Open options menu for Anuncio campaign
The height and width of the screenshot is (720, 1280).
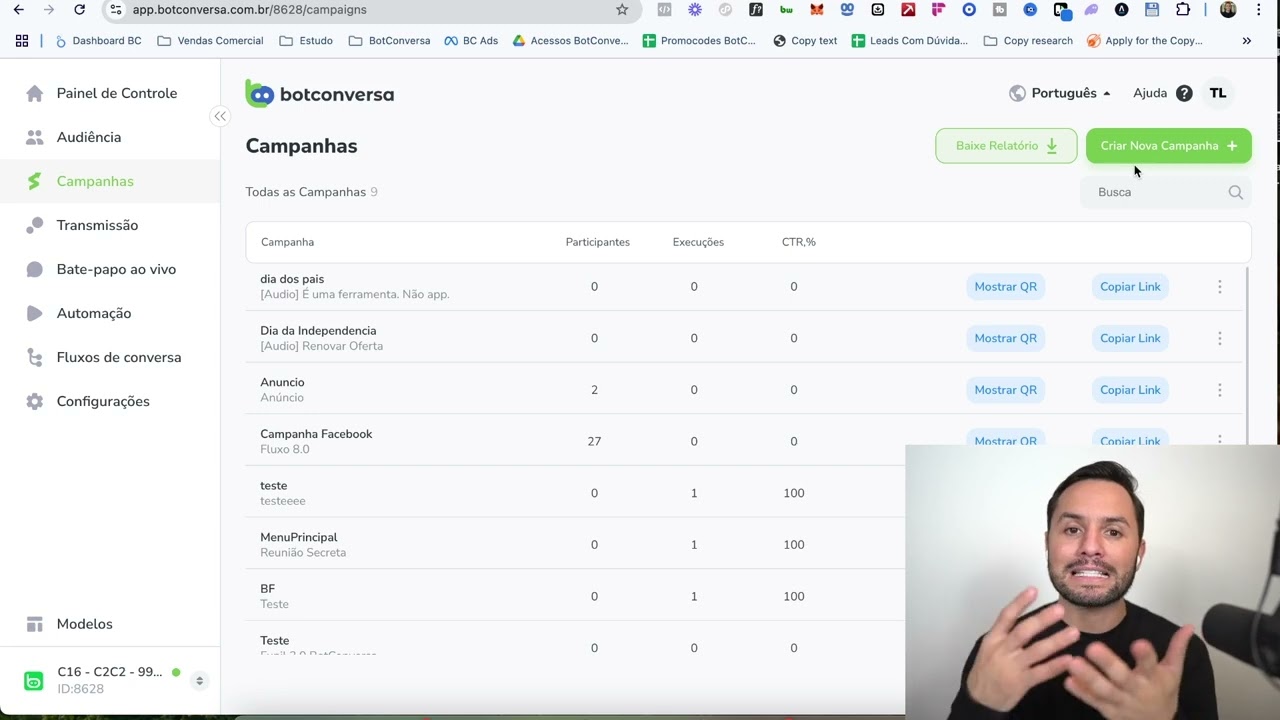(x=1220, y=390)
